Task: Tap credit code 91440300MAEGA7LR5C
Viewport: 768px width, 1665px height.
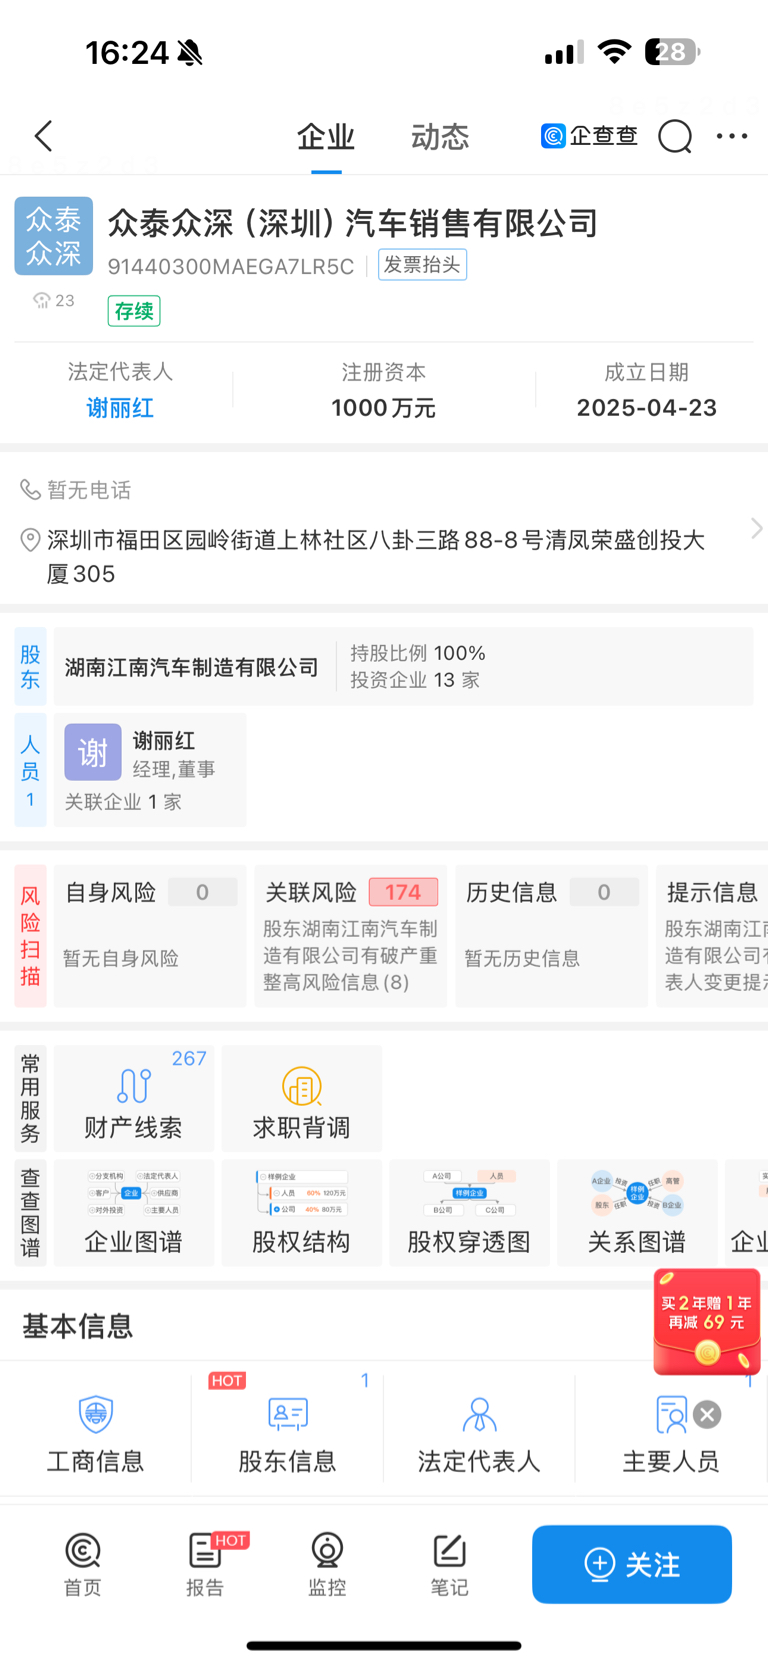Action: pos(231,266)
